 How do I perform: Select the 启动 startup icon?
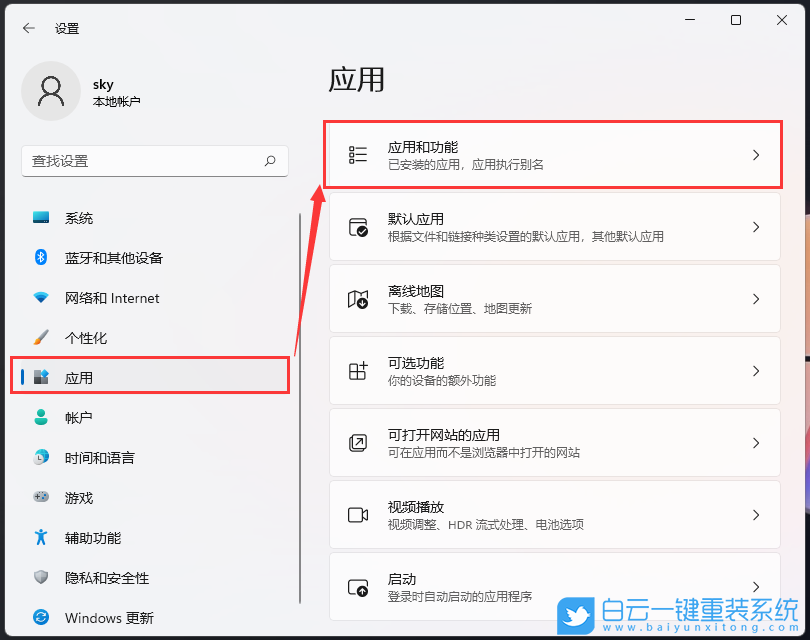[x=357, y=586]
